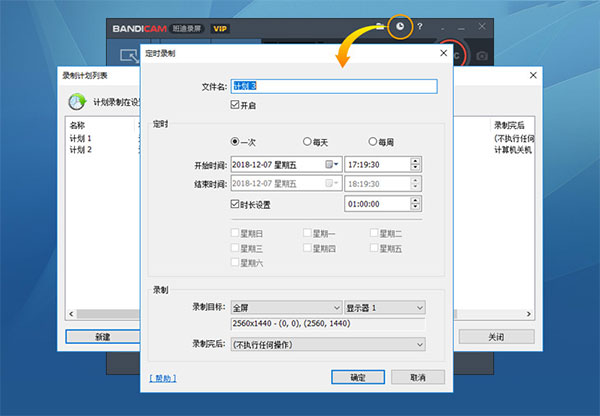Check the 星期二 checkbox
The width and height of the screenshot is (600, 416).
click(374, 233)
